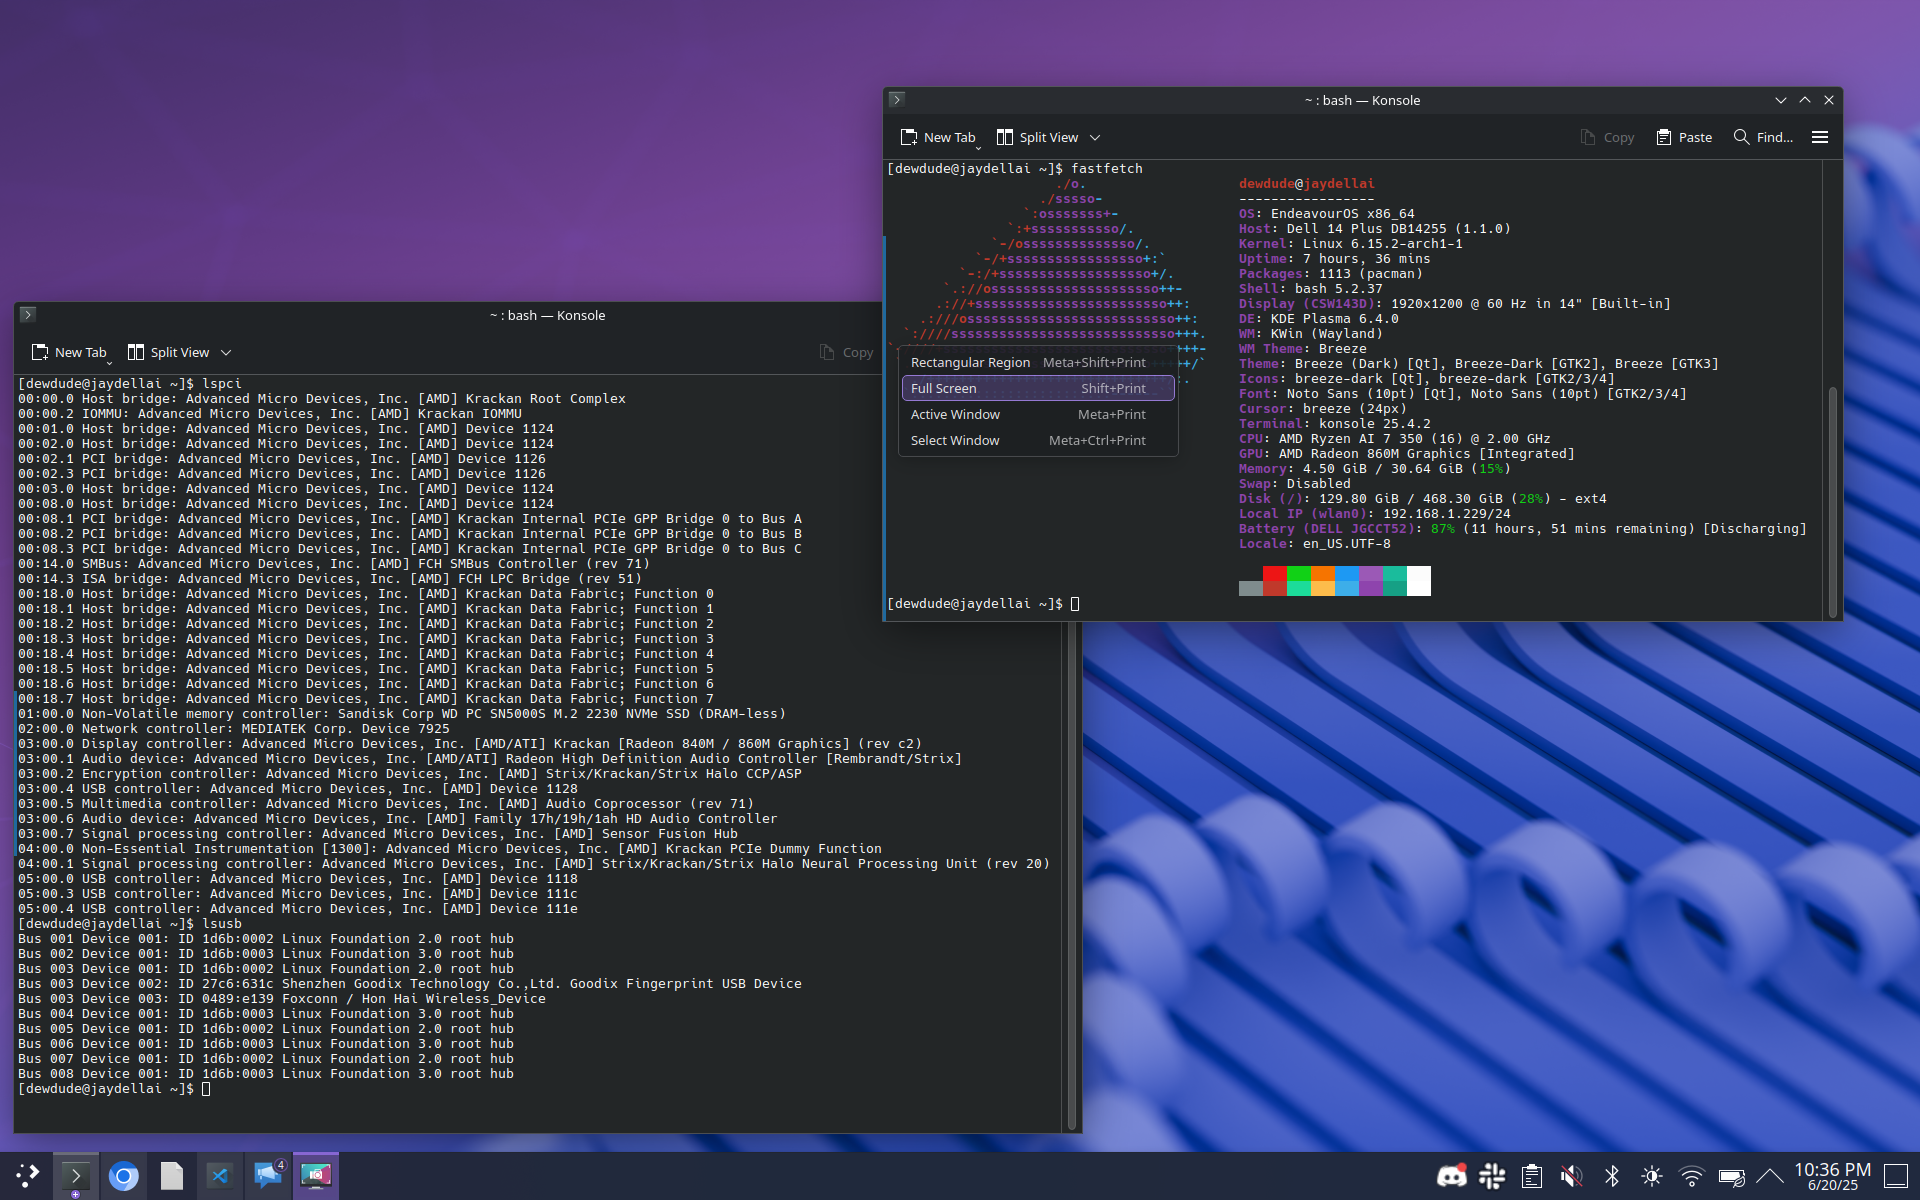The image size is (1920, 1200).
Task: Click the 'Network controller: MEDIATEK Corp.' line
Action: tap(234, 729)
